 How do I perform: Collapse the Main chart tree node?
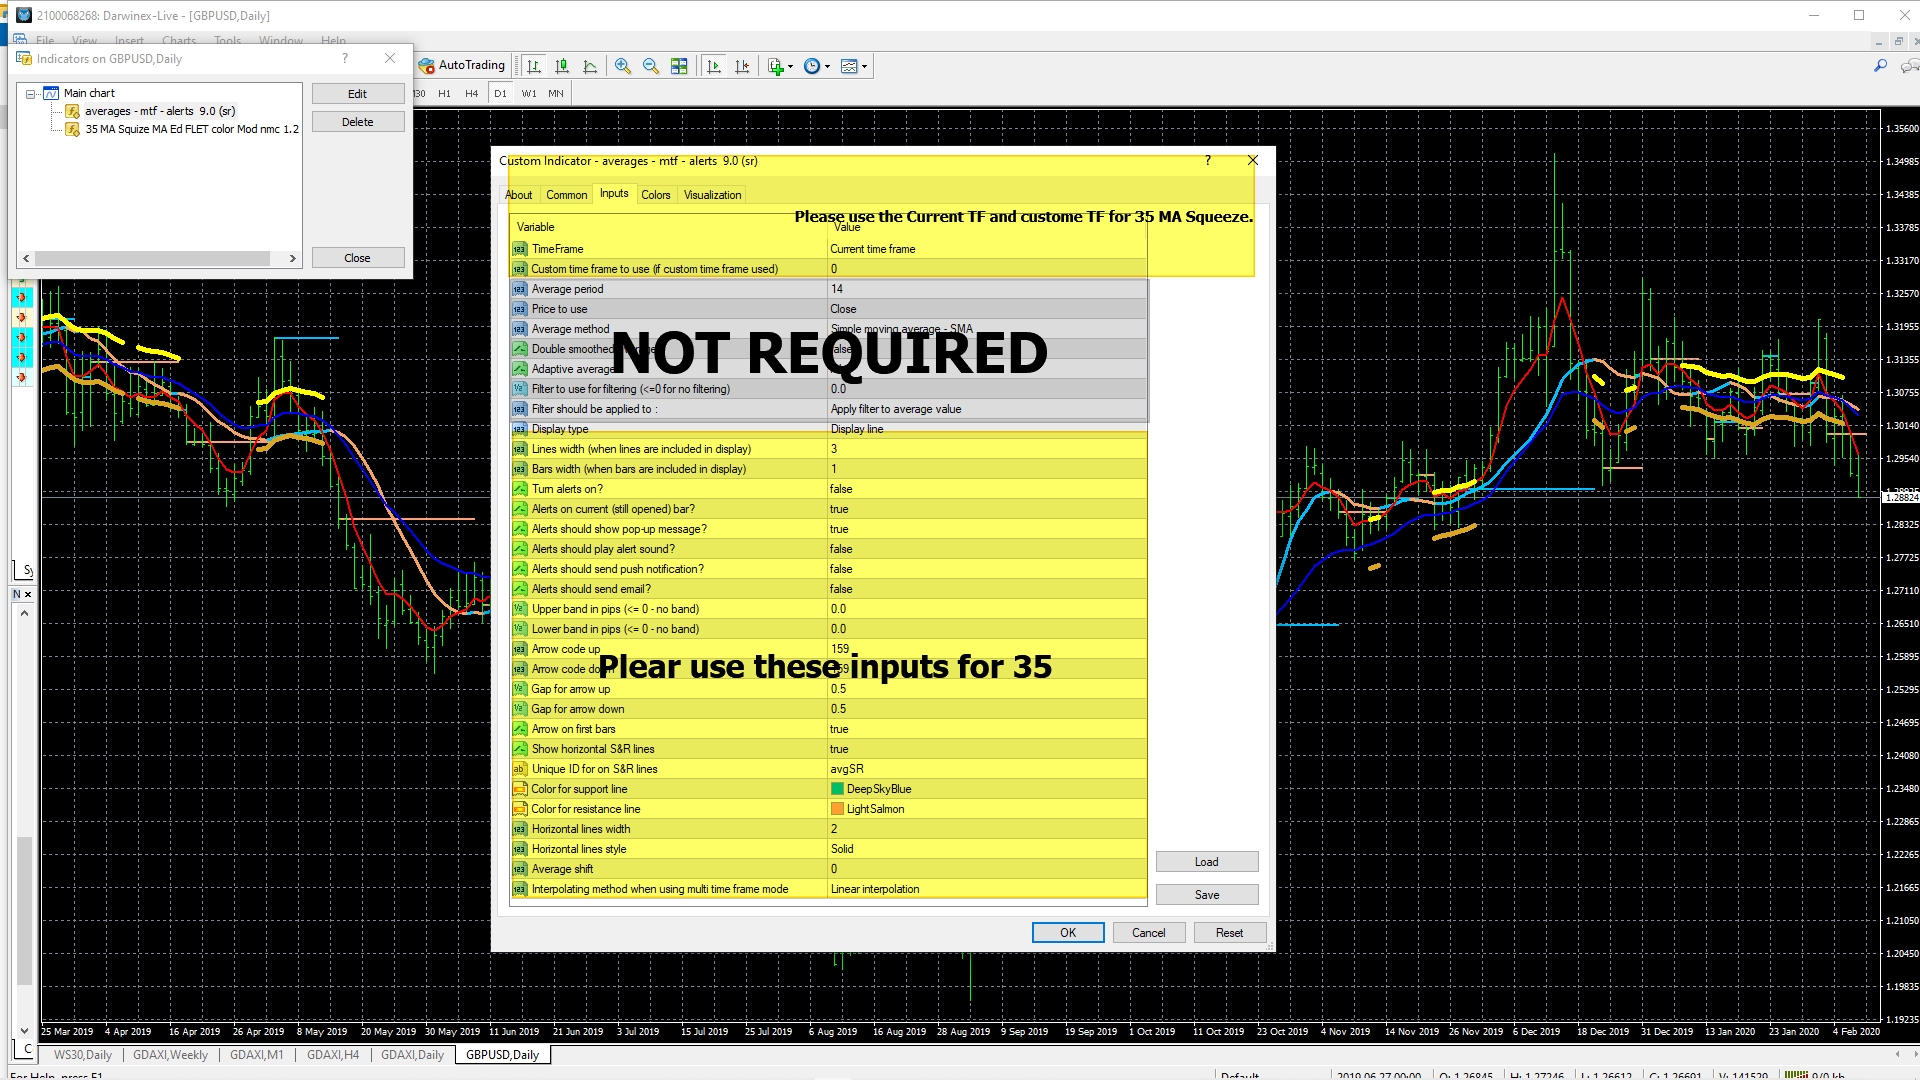(31, 93)
